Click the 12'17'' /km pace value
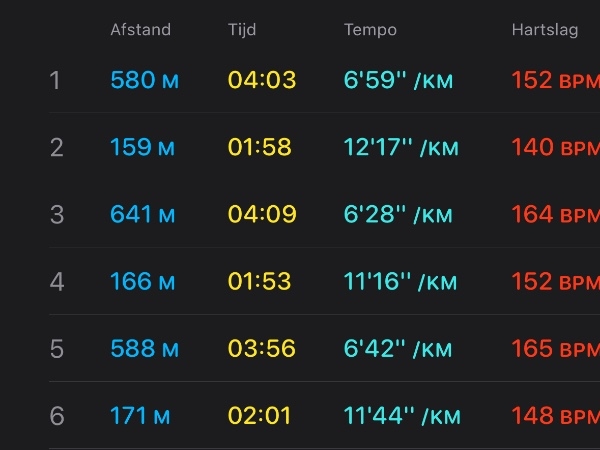 pos(401,147)
